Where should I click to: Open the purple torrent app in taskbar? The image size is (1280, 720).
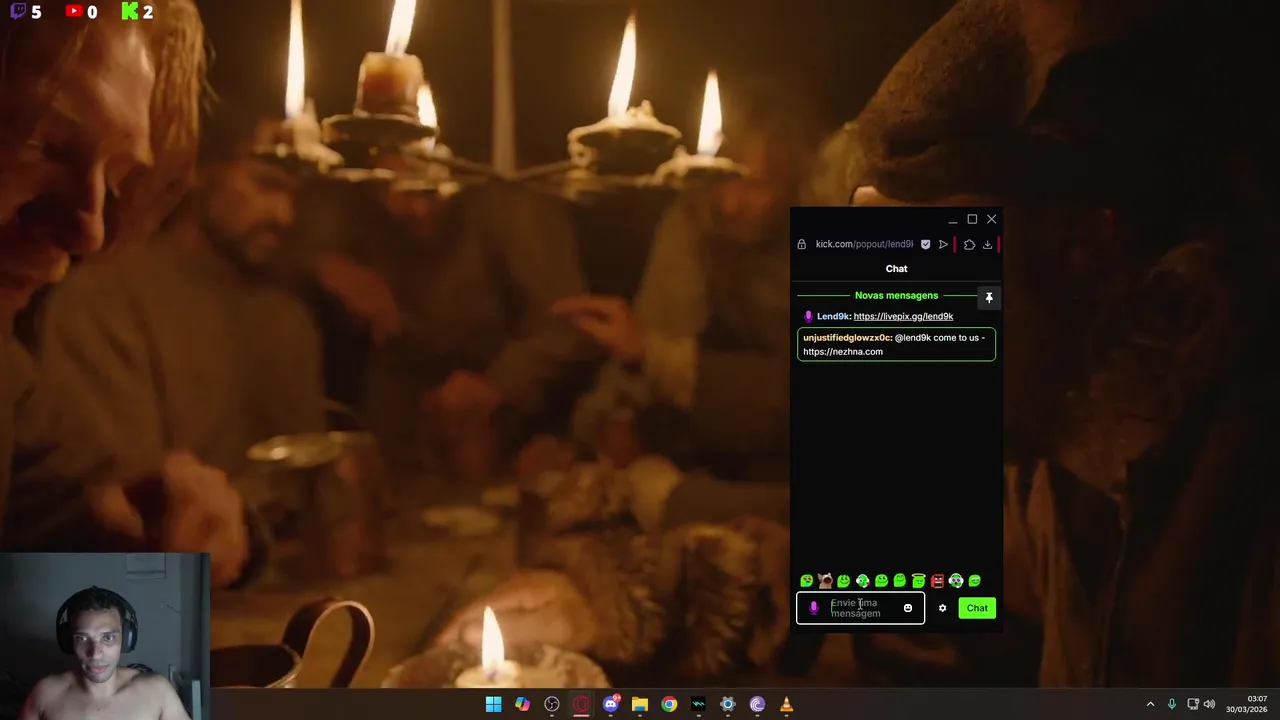pos(757,705)
